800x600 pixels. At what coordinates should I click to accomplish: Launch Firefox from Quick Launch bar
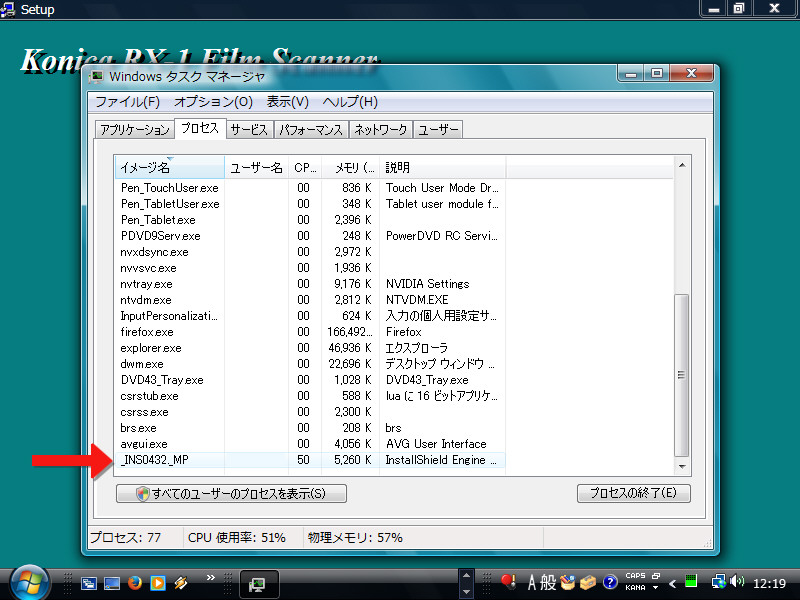tap(134, 582)
